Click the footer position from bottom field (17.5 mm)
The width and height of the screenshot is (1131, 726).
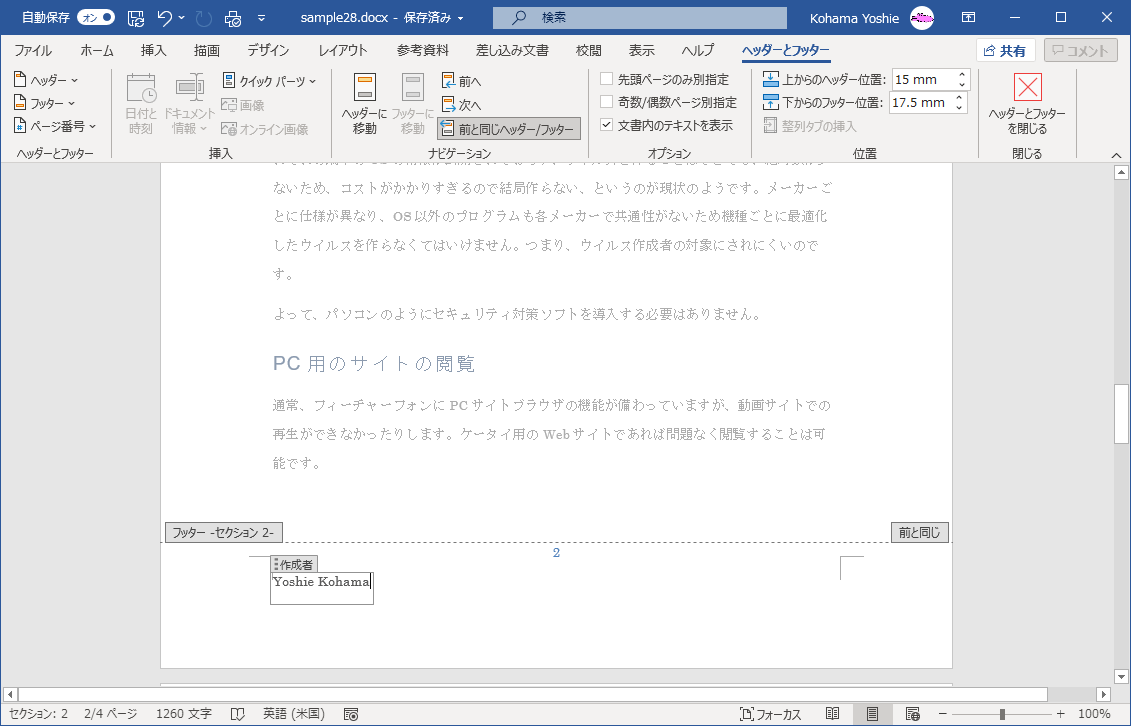click(x=921, y=102)
